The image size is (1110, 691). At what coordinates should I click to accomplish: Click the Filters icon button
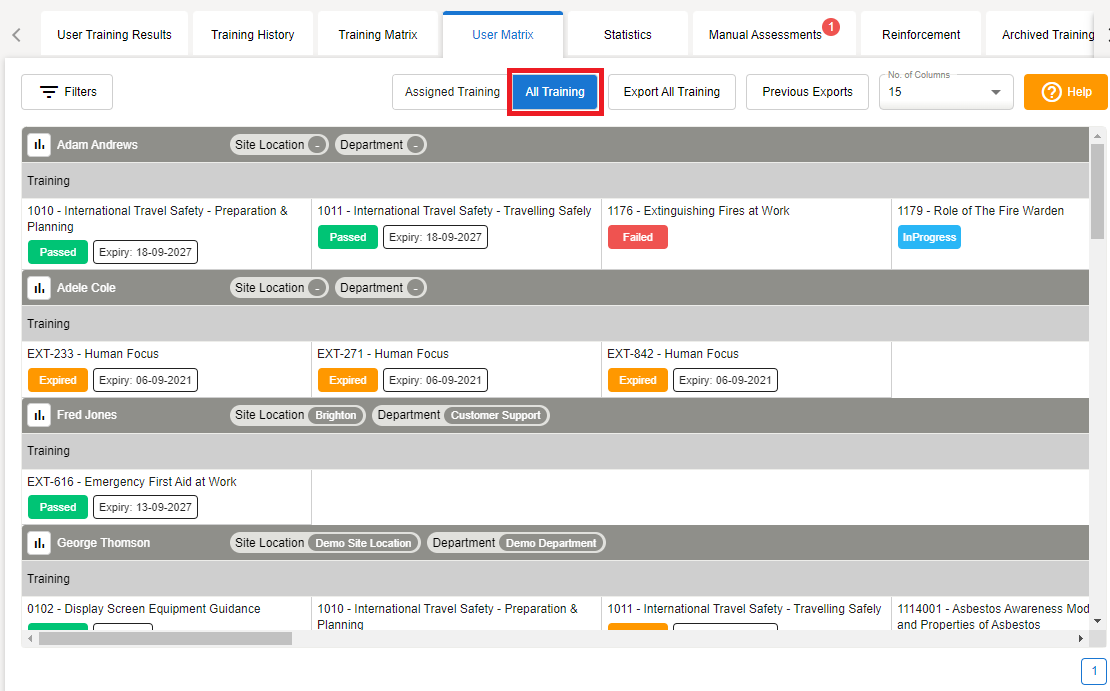tap(67, 92)
